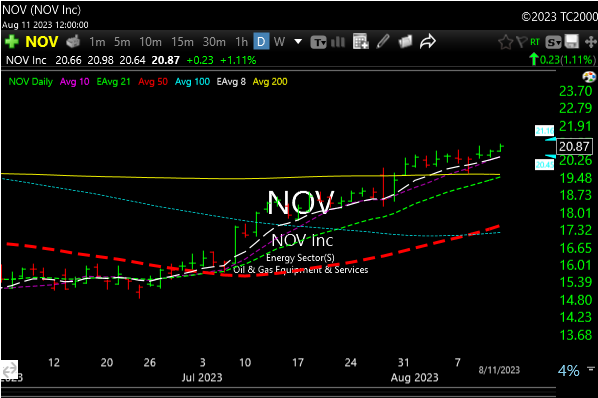Screen dimensions: 598x398
Task: Open the notes icon in toolbar
Action: [x=405, y=42]
